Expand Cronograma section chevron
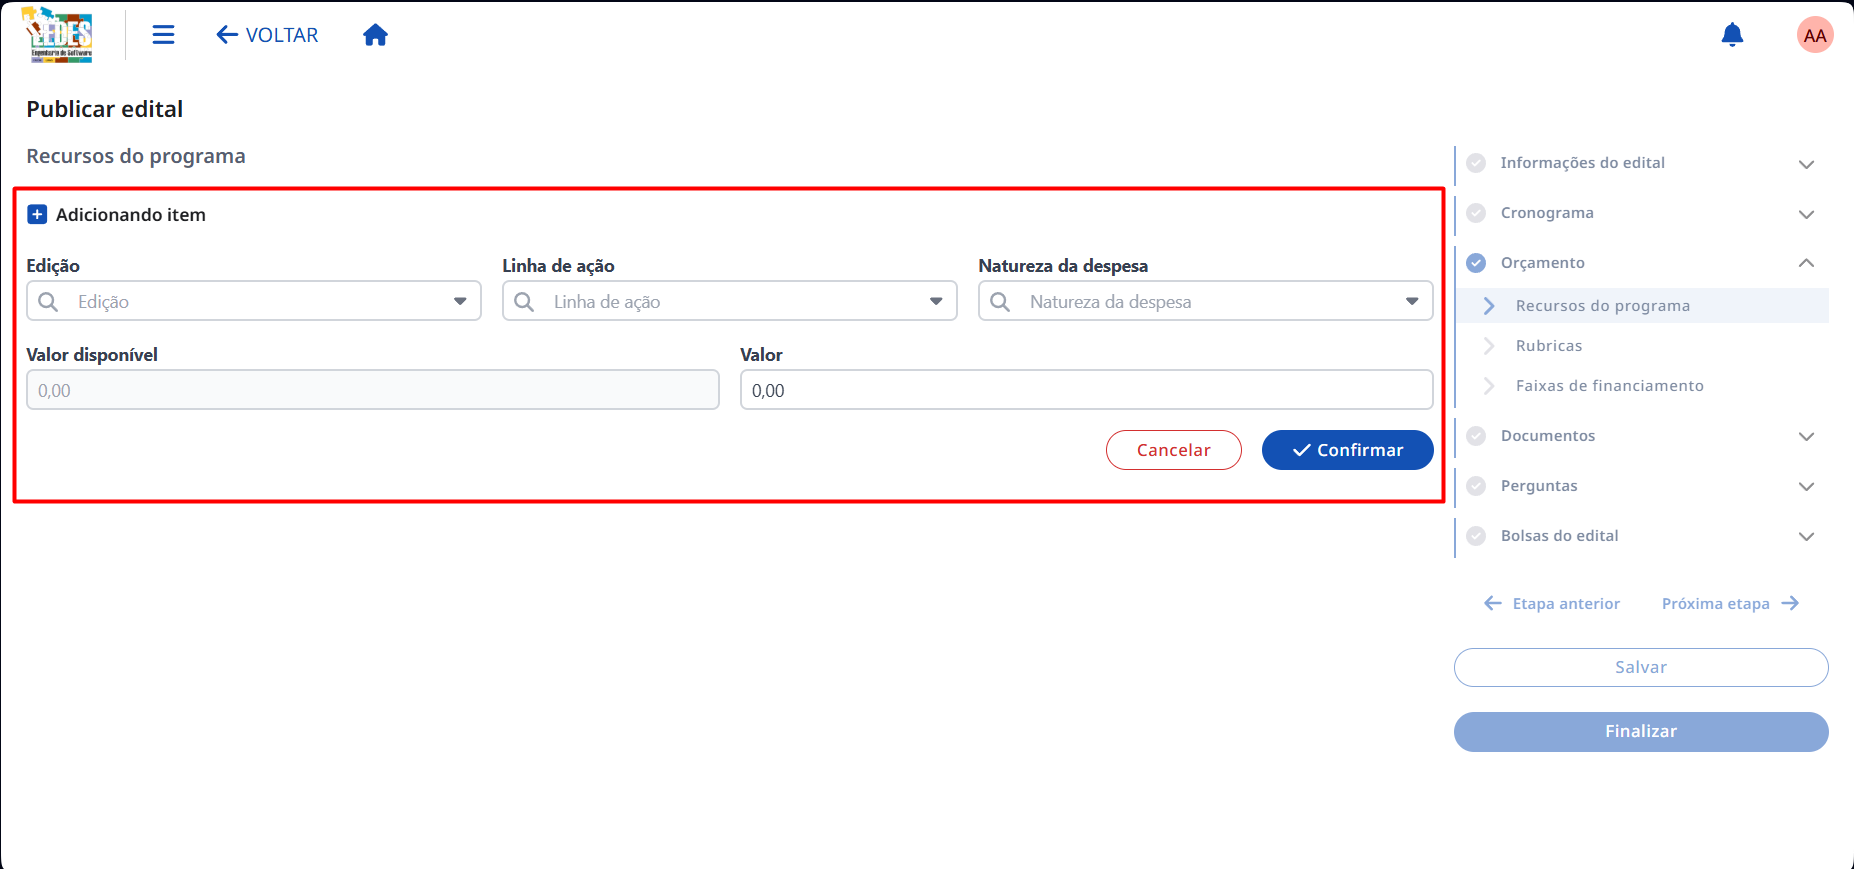The image size is (1854, 869). click(x=1806, y=214)
